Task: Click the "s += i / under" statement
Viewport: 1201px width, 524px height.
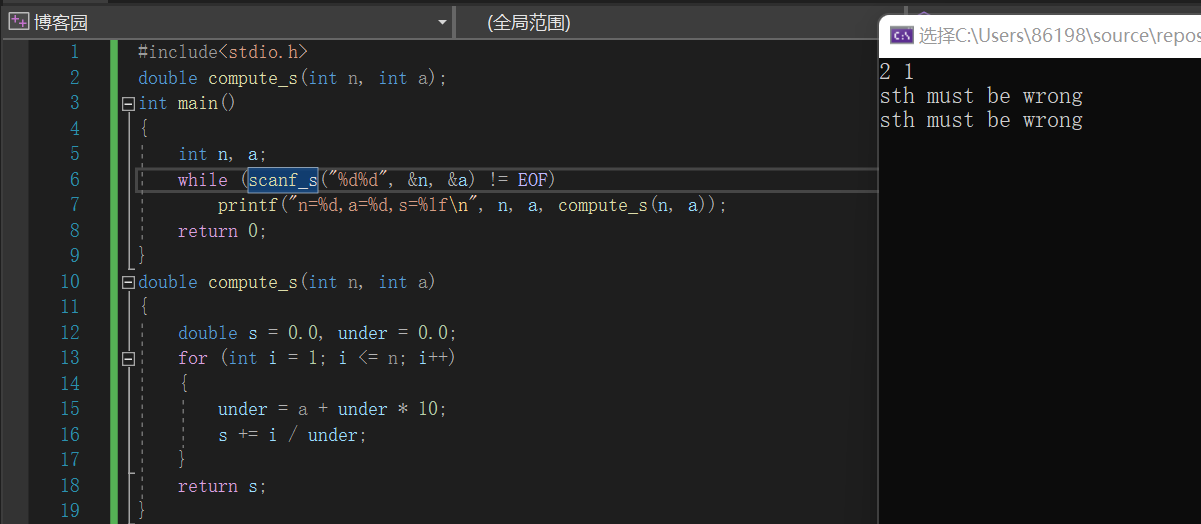Action: coord(292,435)
